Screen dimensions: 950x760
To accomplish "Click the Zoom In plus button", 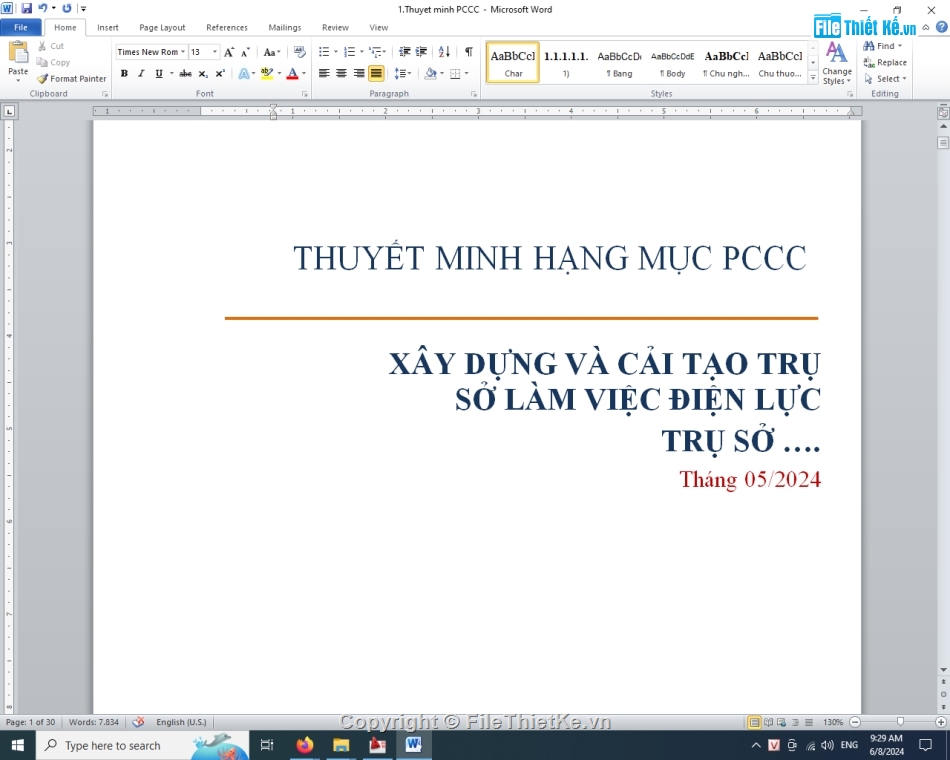I will click(941, 722).
